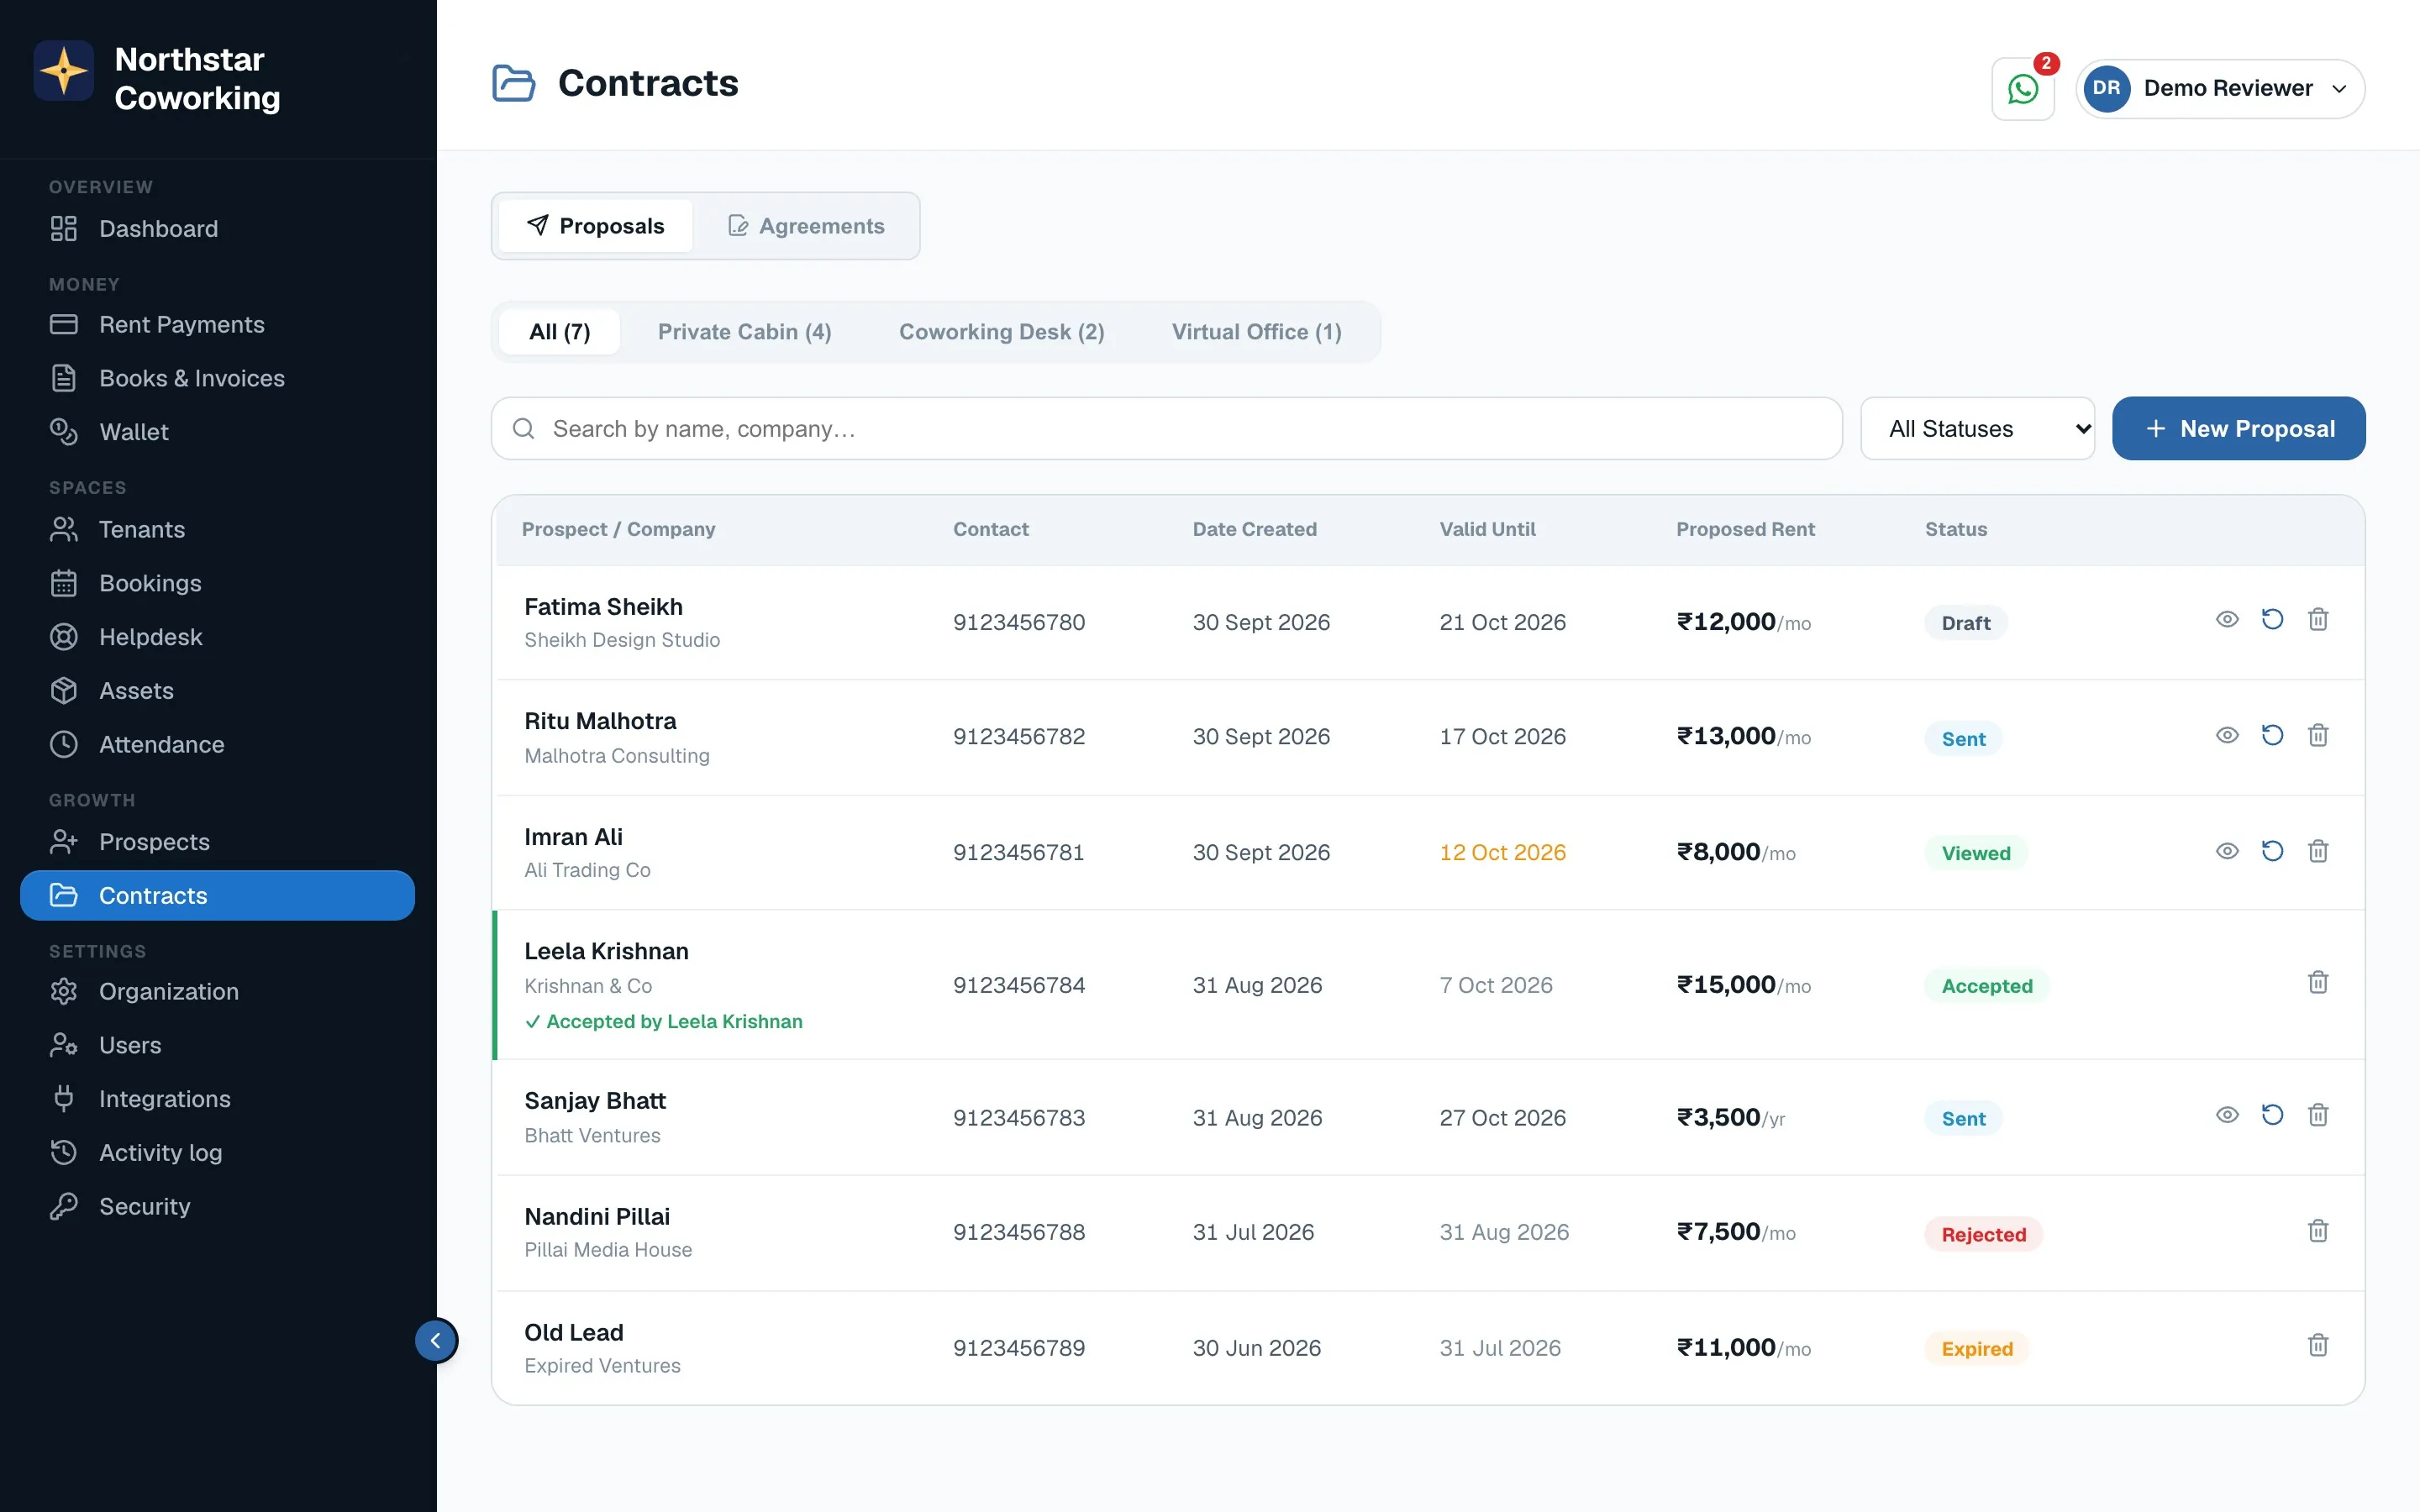Select the Proposals tab
Screen dimensions: 2420x1512
tap(596, 226)
